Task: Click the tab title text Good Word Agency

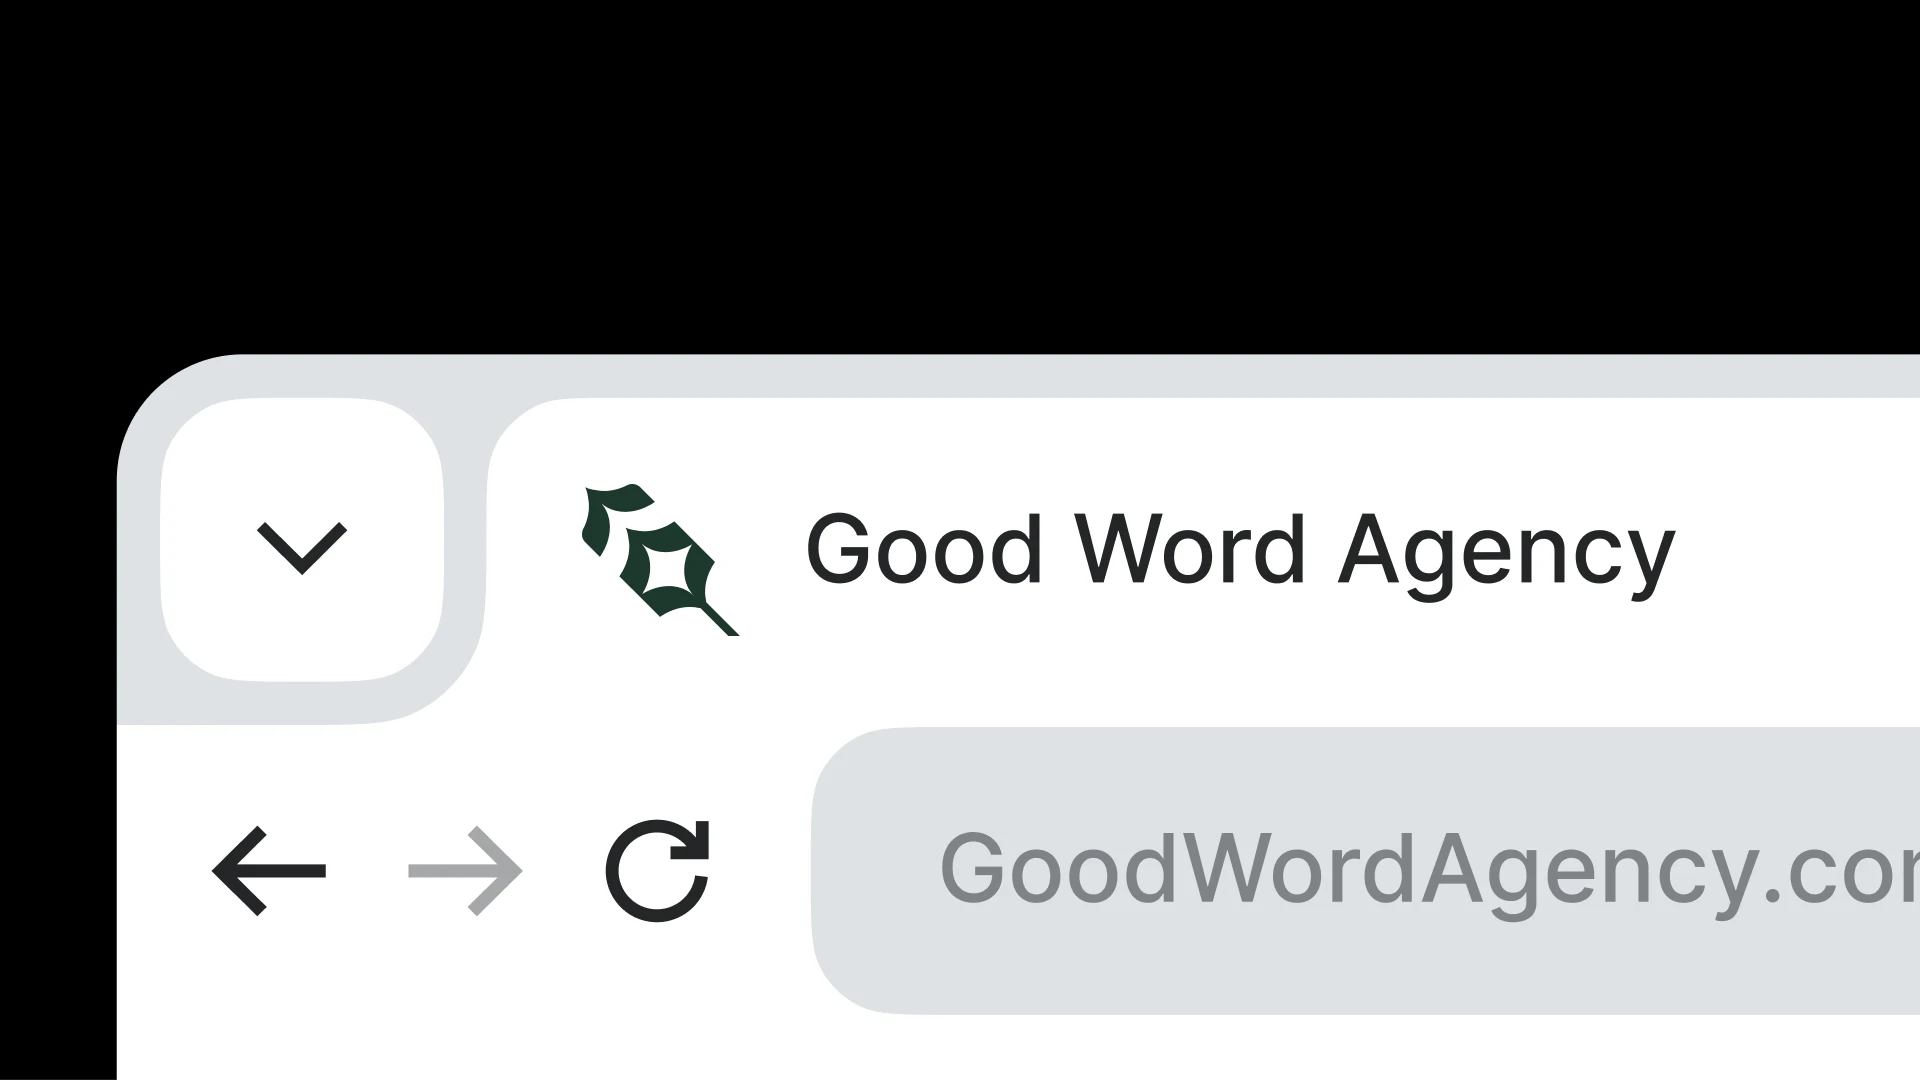Action: pyautogui.click(x=1240, y=553)
